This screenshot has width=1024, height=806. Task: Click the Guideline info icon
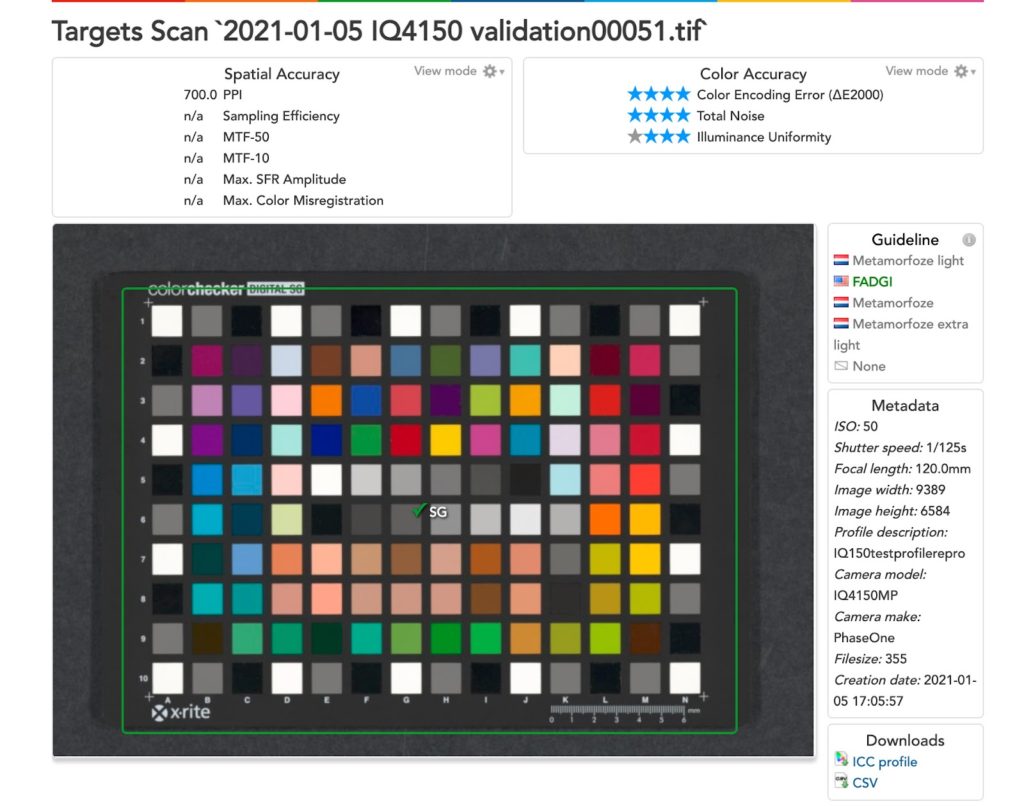(968, 240)
